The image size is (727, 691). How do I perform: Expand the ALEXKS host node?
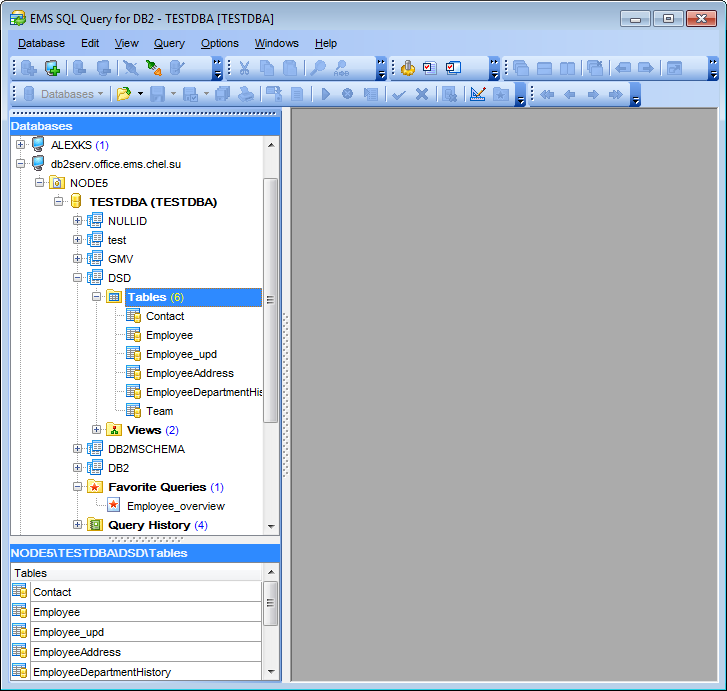point(20,145)
